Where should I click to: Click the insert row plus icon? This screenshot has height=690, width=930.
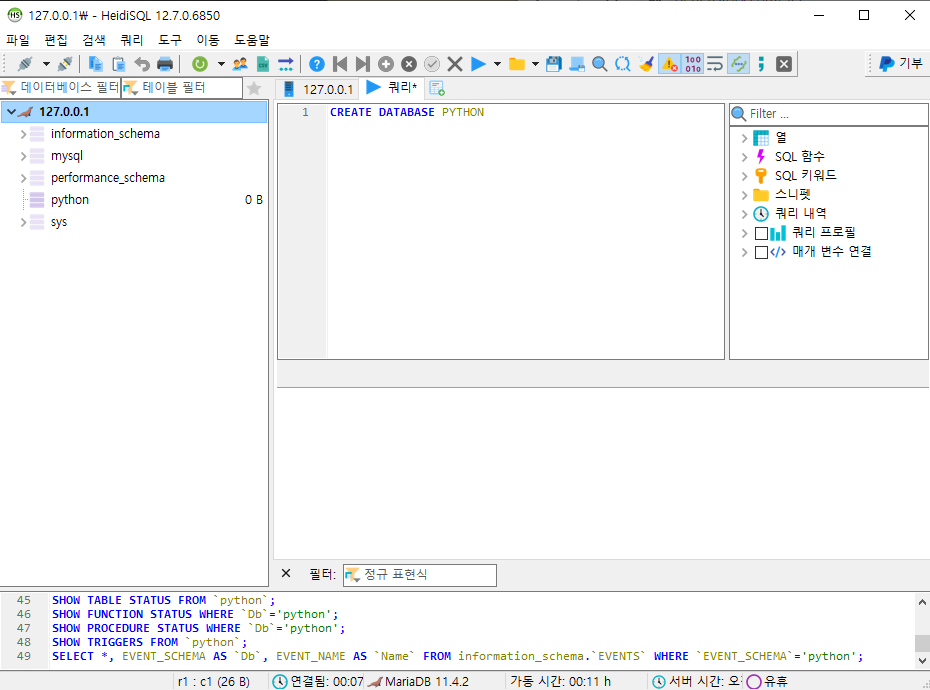386,63
